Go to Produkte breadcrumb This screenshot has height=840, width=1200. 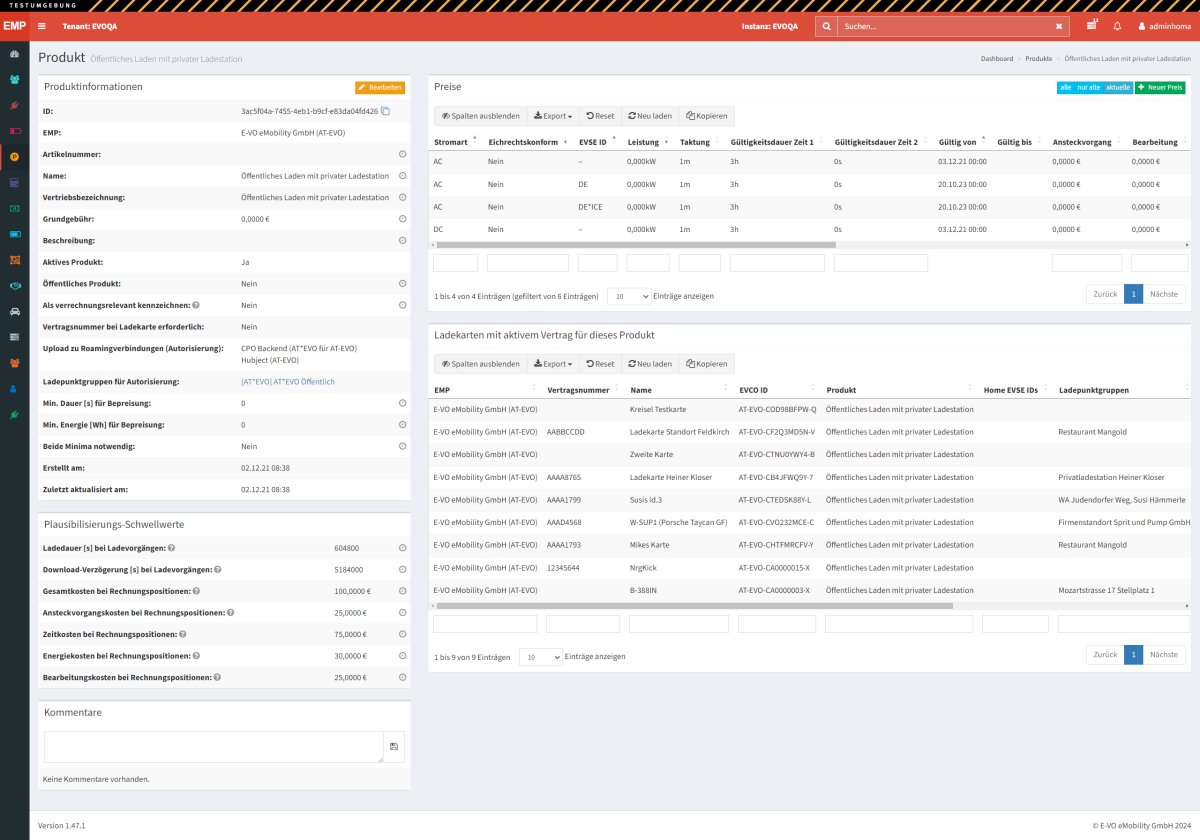click(x=1038, y=59)
